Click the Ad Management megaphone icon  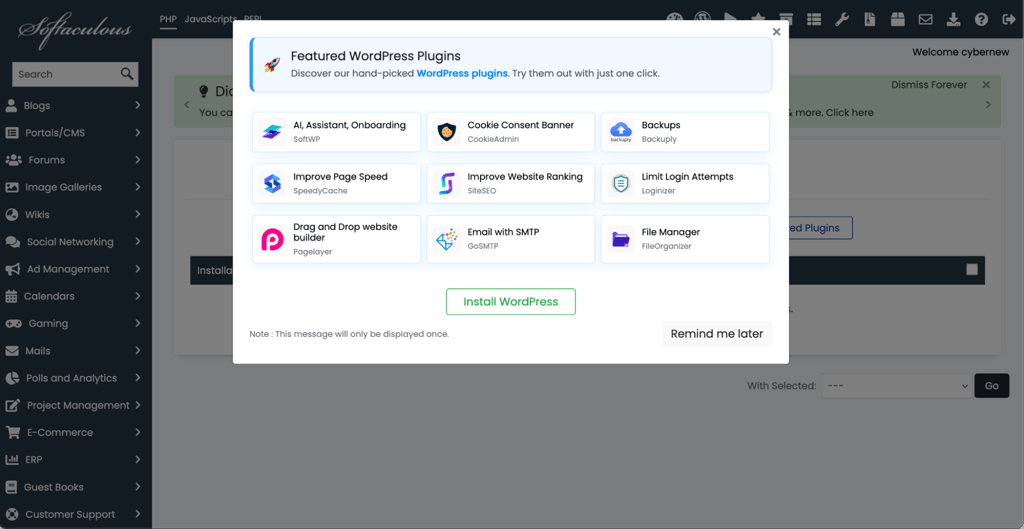[12, 269]
